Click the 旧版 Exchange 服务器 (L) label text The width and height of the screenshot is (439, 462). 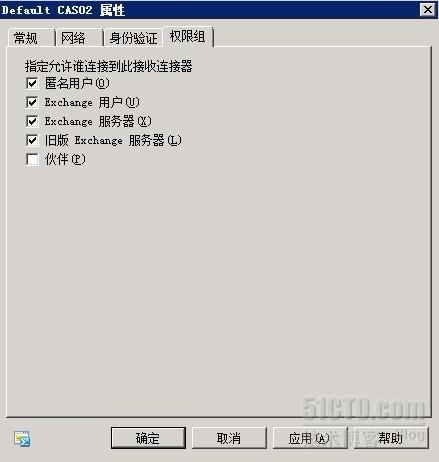pos(113,140)
